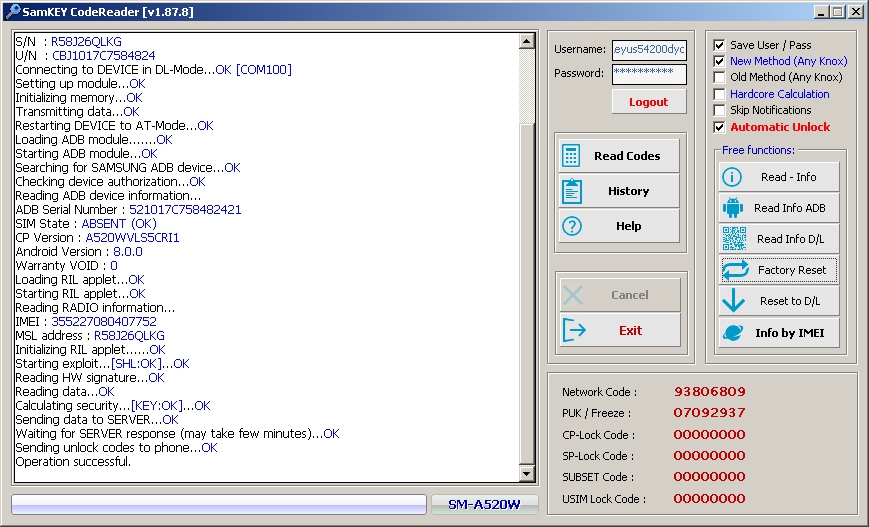The height and width of the screenshot is (527, 869).
Task: Click the Factory Reset loop arrows icon
Action: click(735, 270)
